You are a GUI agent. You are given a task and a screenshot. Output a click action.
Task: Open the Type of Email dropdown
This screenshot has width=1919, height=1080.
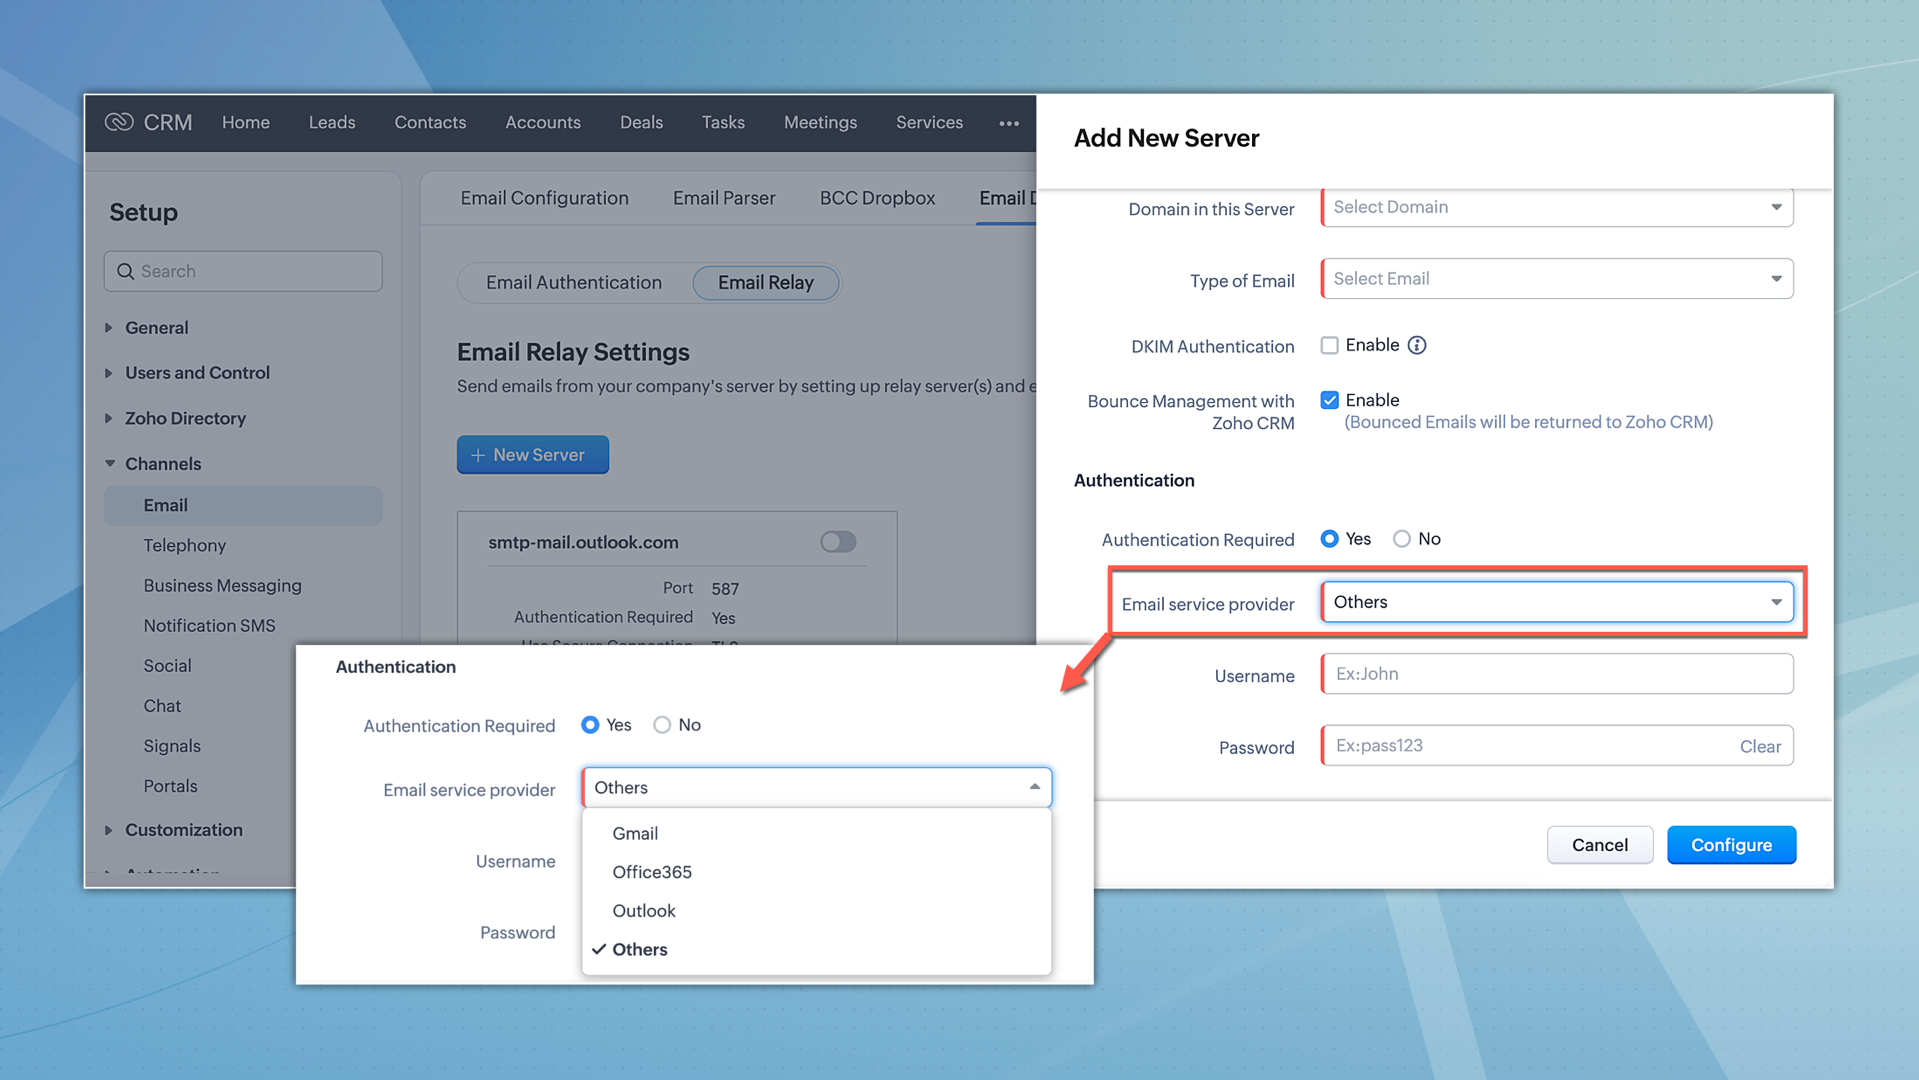point(1556,279)
